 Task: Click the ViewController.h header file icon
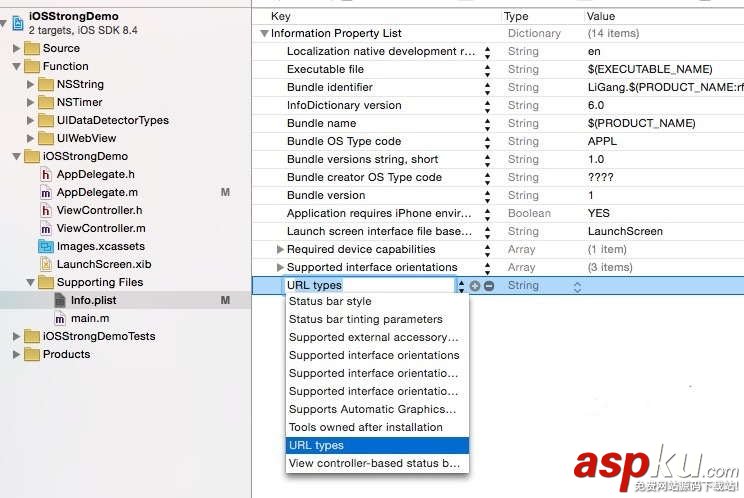pyautogui.click(x=46, y=211)
